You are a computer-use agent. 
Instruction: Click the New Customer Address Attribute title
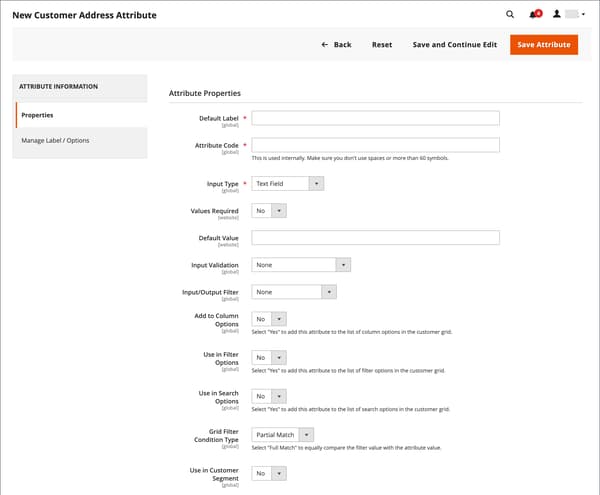pyautogui.click(x=85, y=15)
